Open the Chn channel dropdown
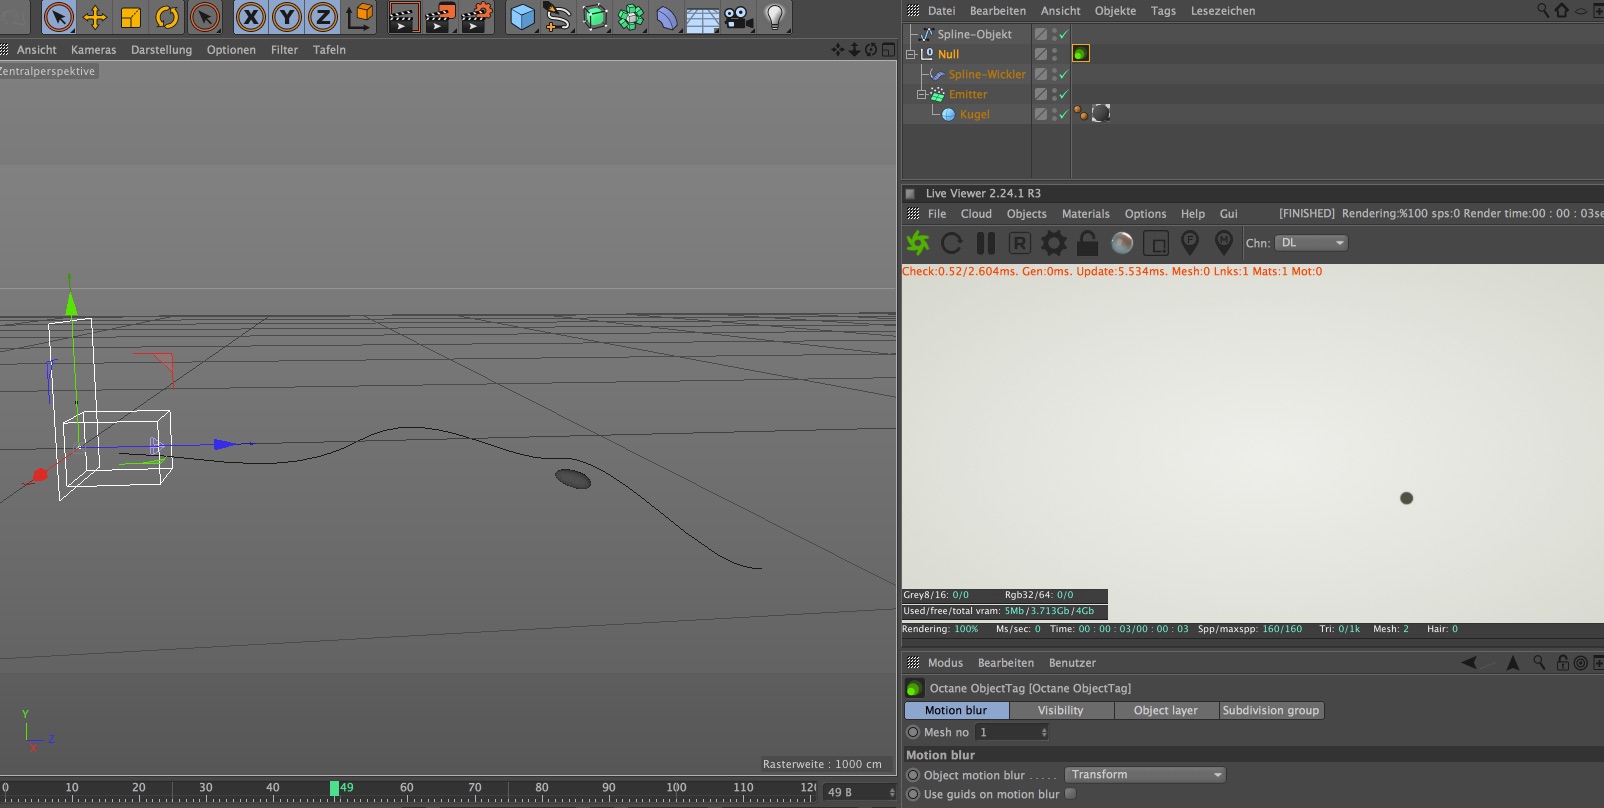Viewport: 1604px width, 808px height. point(1311,243)
